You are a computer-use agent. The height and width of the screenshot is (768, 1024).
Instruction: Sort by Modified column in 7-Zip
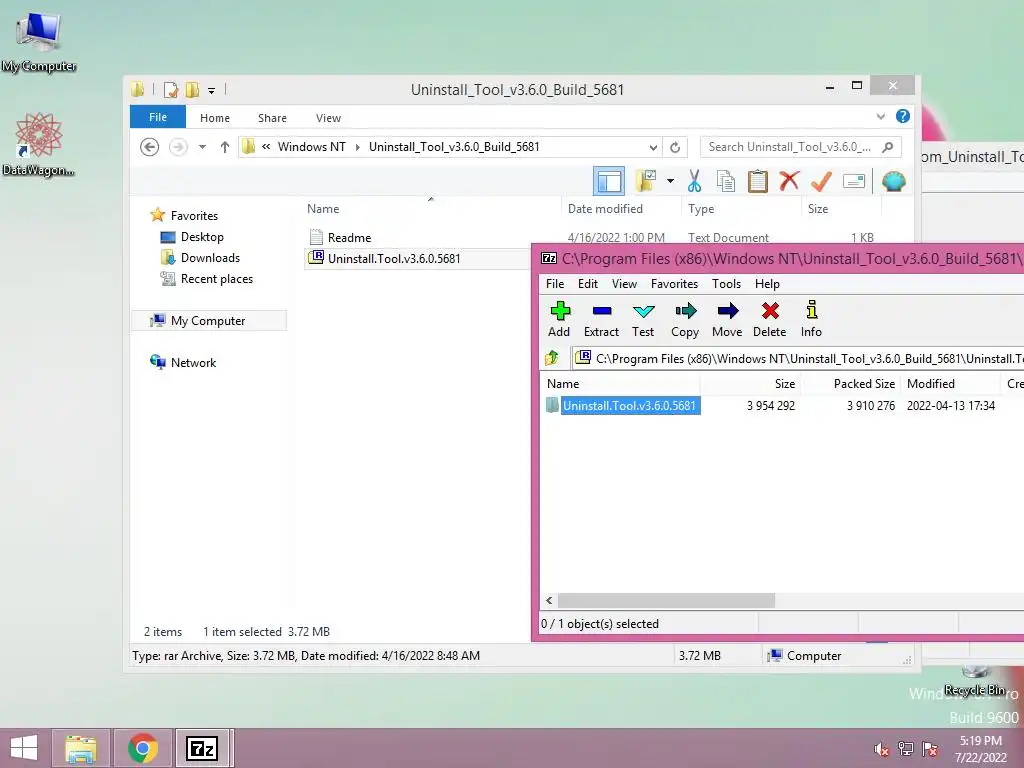(950, 383)
